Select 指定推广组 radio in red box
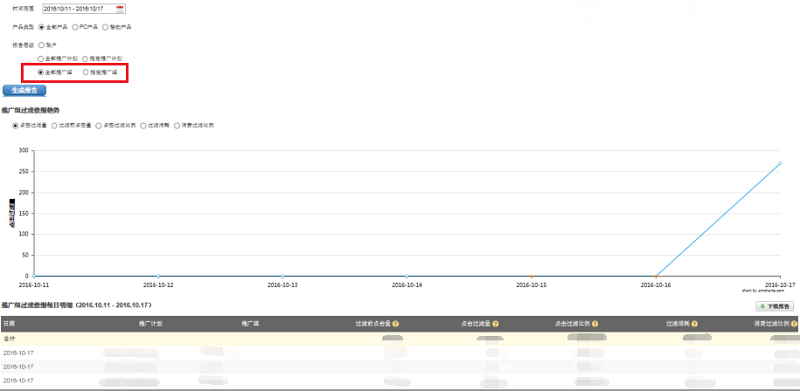 [x=86, y=72]
